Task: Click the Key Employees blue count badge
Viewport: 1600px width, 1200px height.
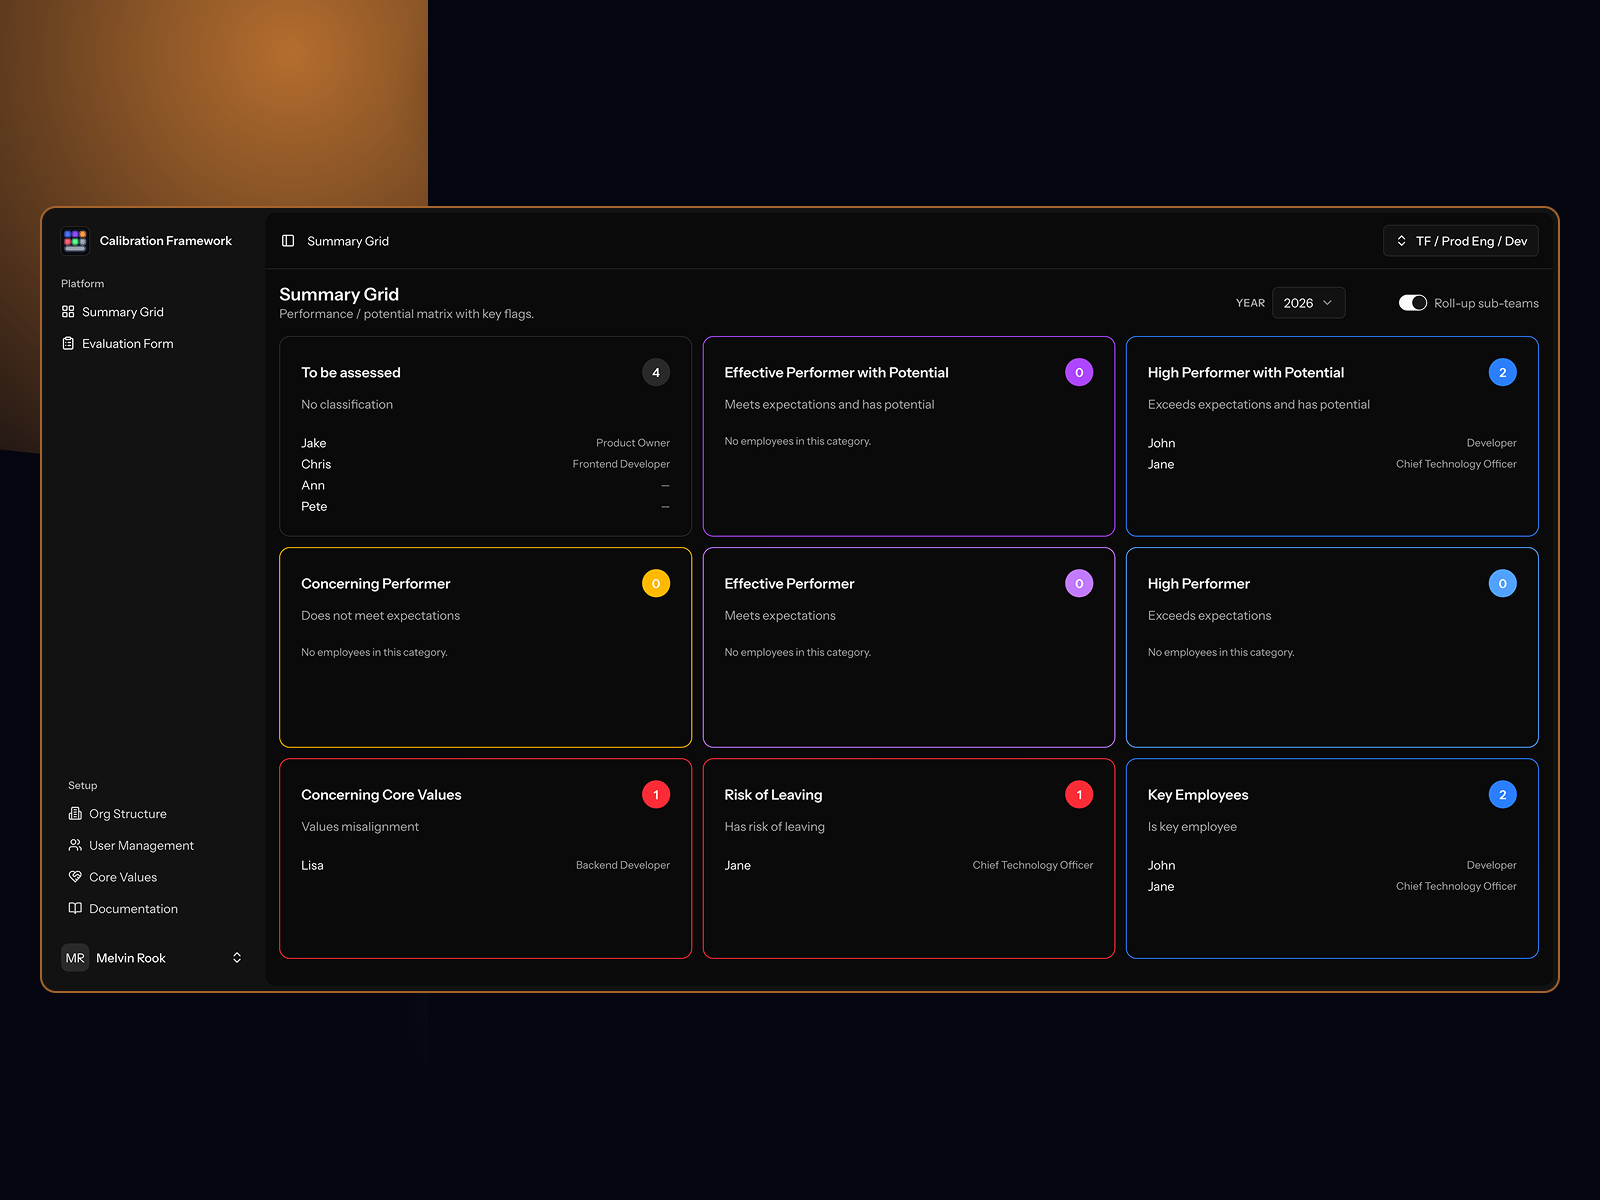Action: [x=1502, y=795]
